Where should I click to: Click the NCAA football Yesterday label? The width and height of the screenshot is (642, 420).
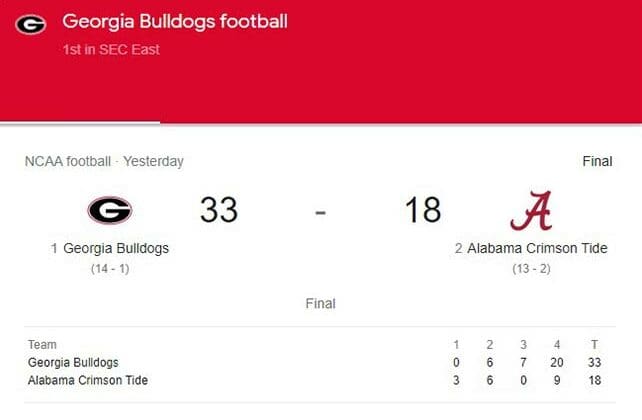pyautogui.click(x=104, y=161)
